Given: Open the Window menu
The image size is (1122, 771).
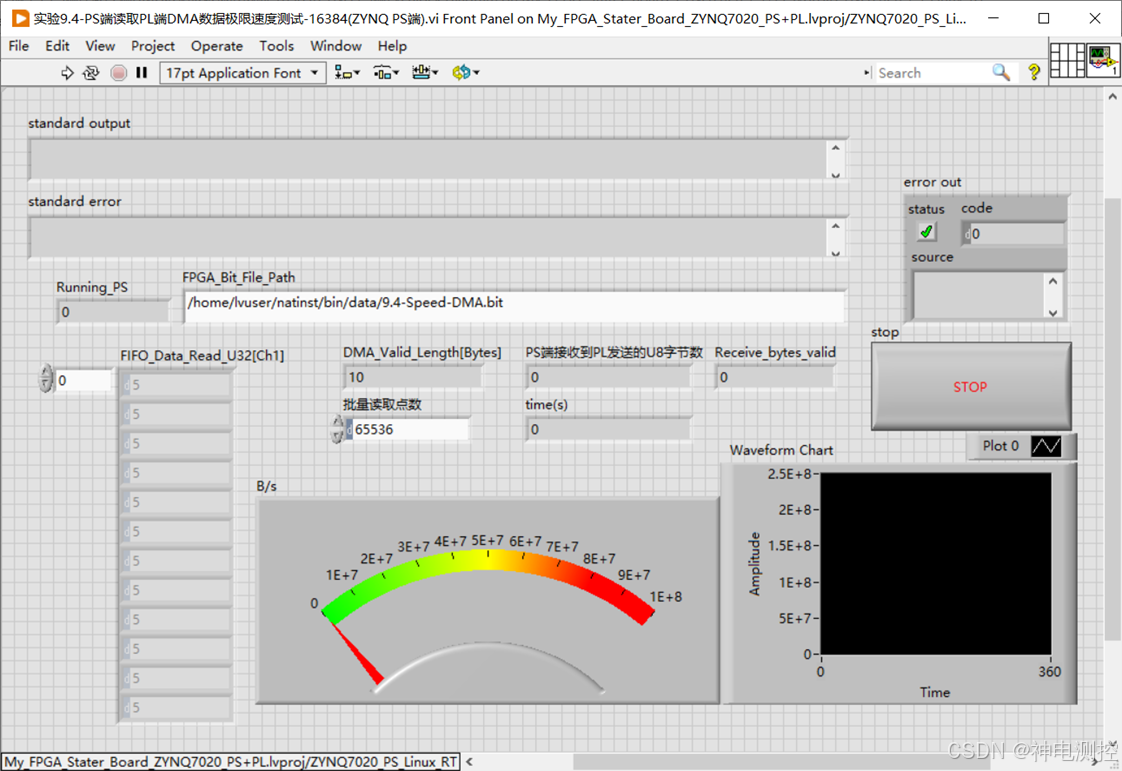Looking at the screenshot, I should pyautogui.click(x=336, y=46).
